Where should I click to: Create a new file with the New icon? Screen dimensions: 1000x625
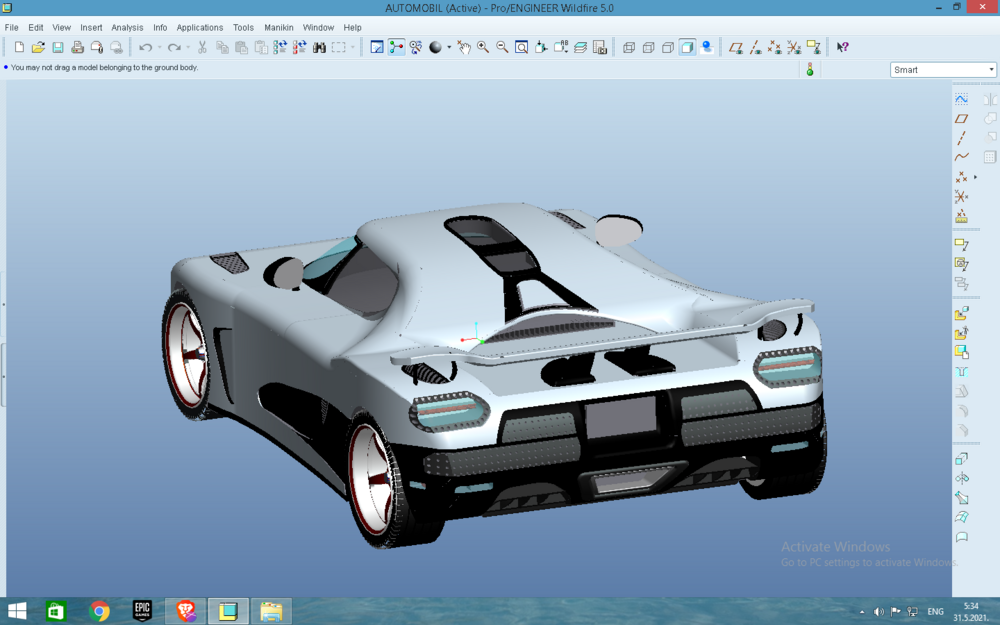19,47
